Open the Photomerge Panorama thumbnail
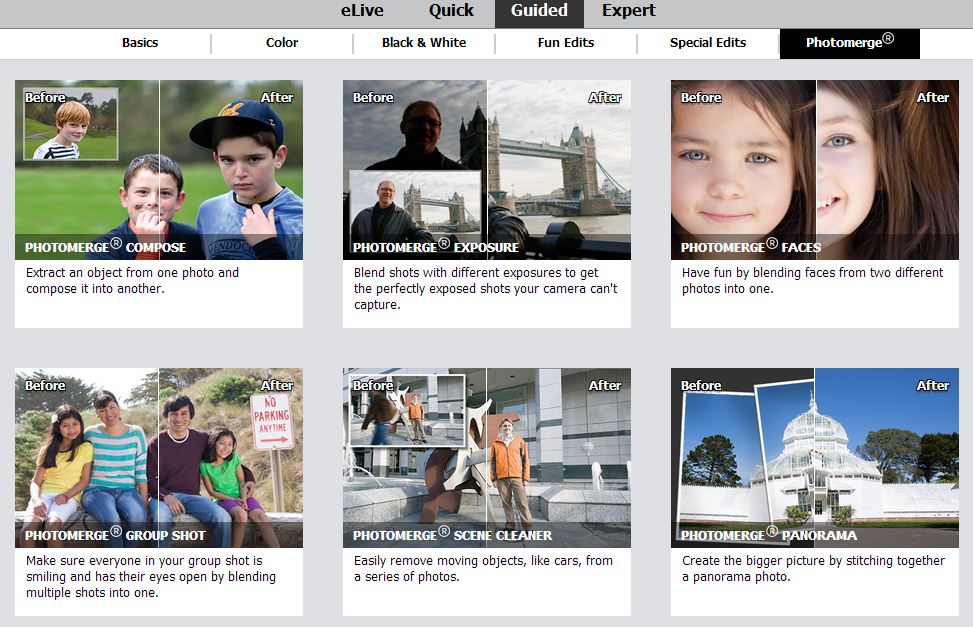This screenshot has height=627, width=973. [x=815, y=458]
